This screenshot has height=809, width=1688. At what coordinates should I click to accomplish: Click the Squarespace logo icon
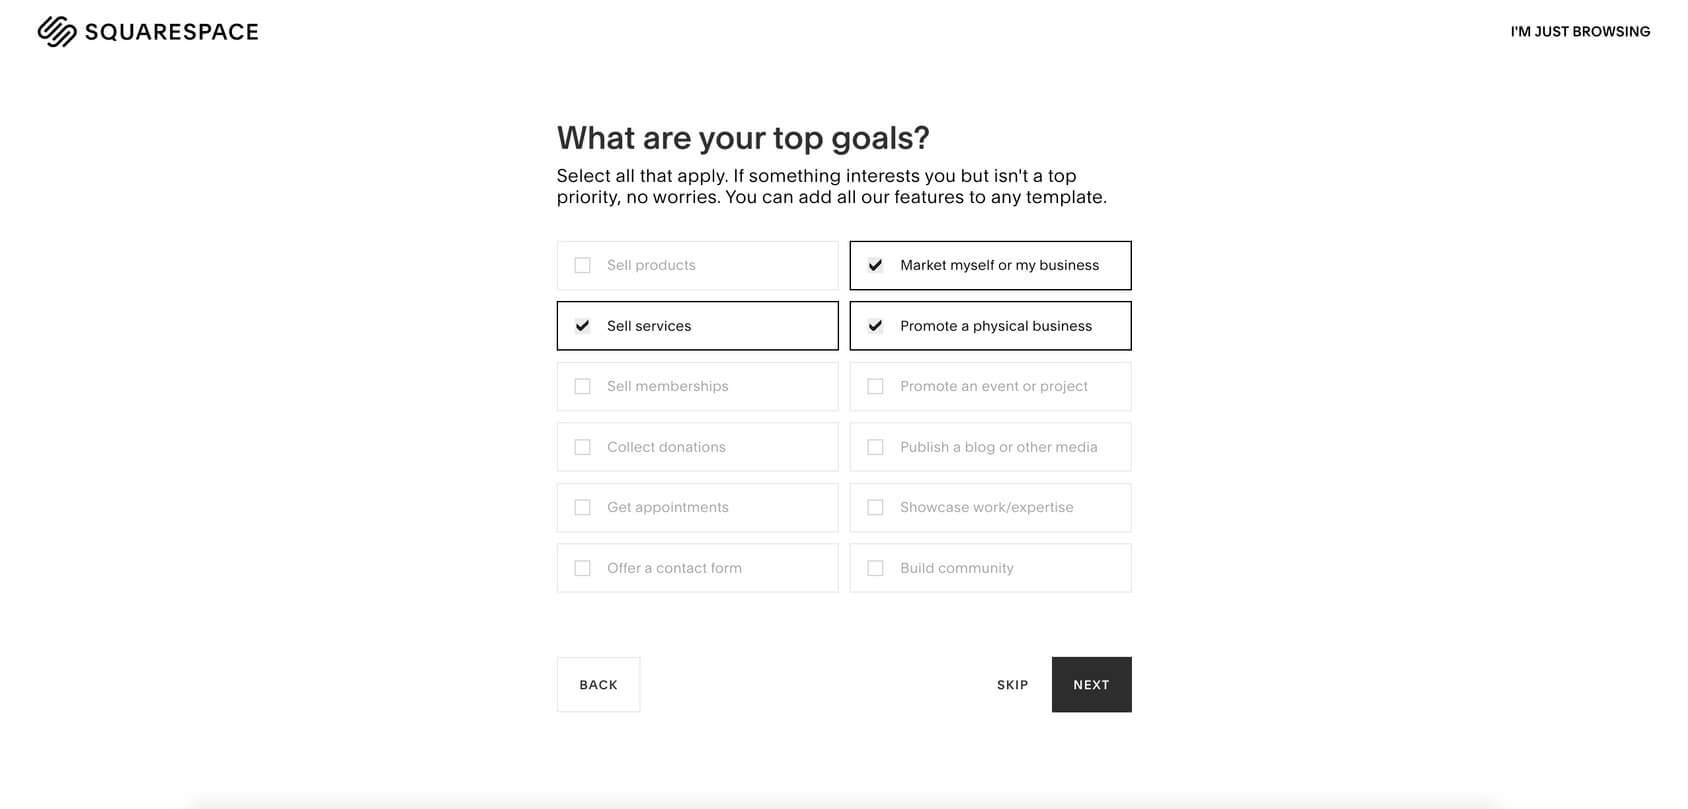57,31
